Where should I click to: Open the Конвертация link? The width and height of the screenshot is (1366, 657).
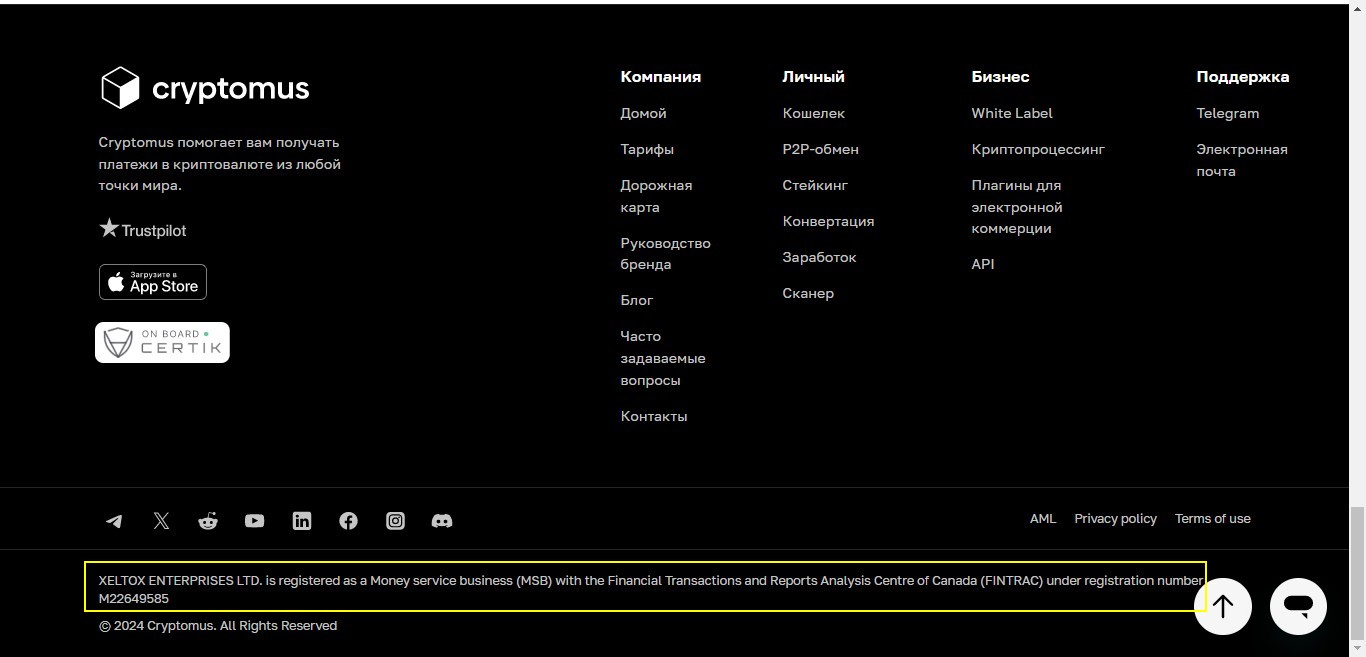pyautogui.click(x=828, y=221)
